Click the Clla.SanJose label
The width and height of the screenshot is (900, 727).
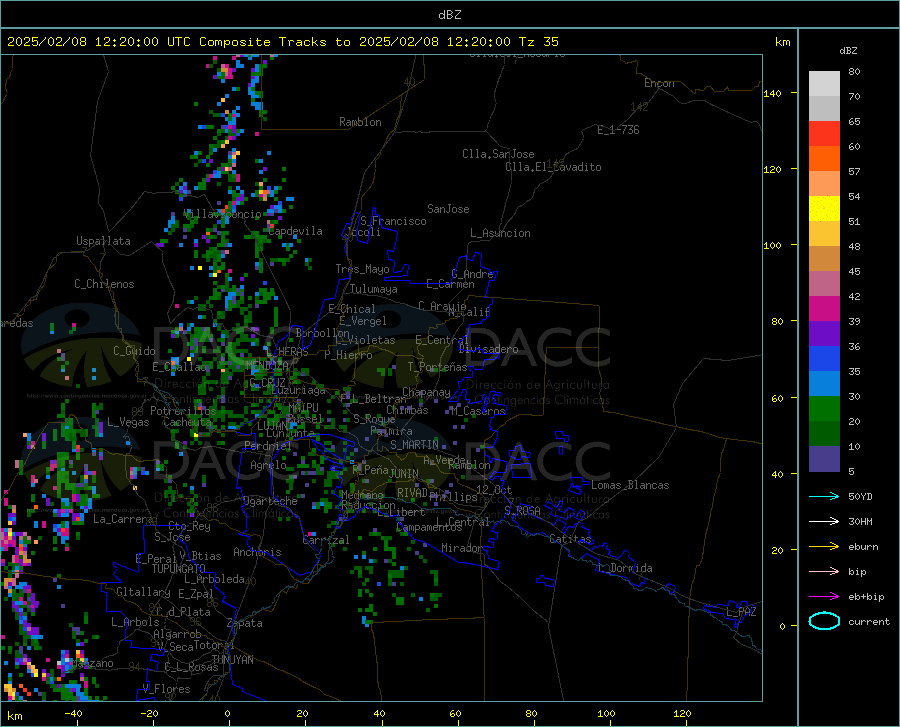(x=498, y=154)
